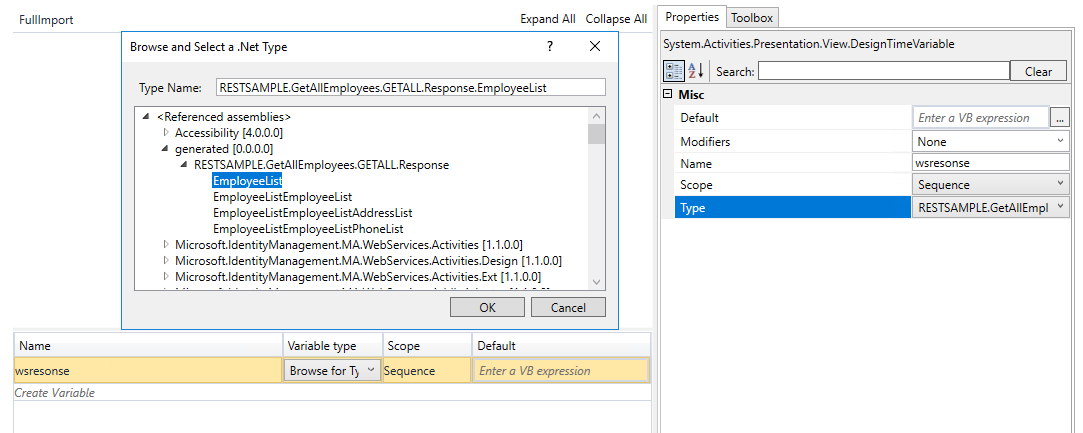Expand the WebServices.Activities.Design [1.1.0.0] node
The image size is (1083, 433).
point(166,260)
